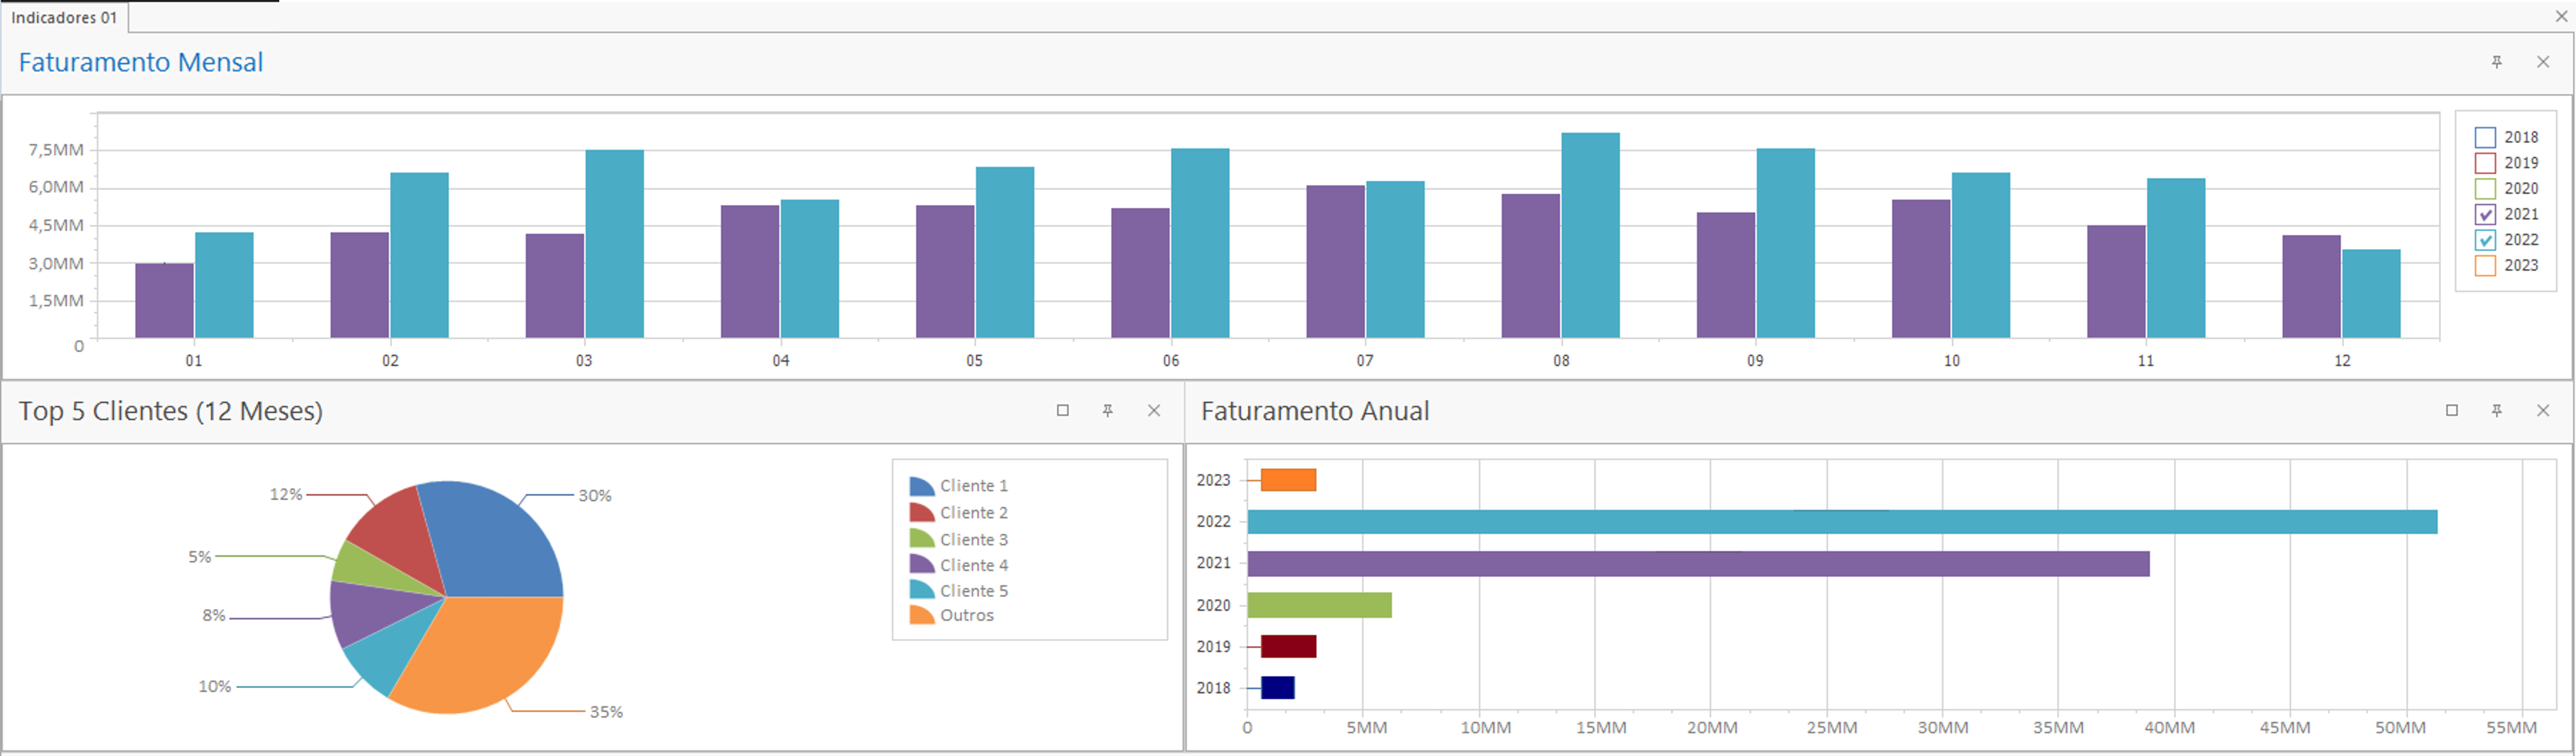Close the Faturamento Mensal panel
2576x756 pixels.
(x=2543, y=62)
